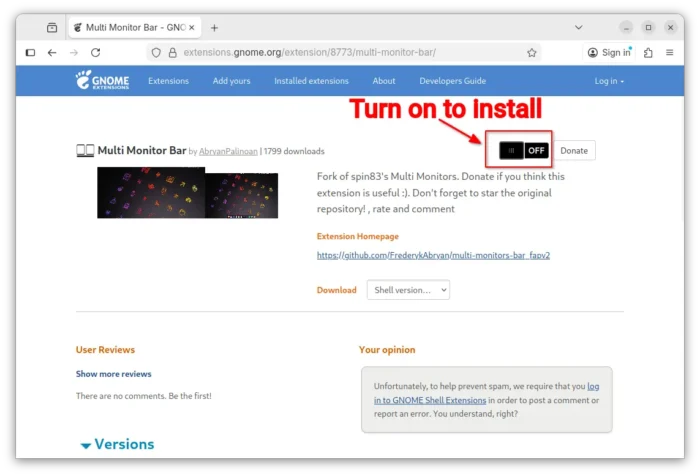Click the browser back arrow
Screen dimensions: 700x476
coord(52,52)
